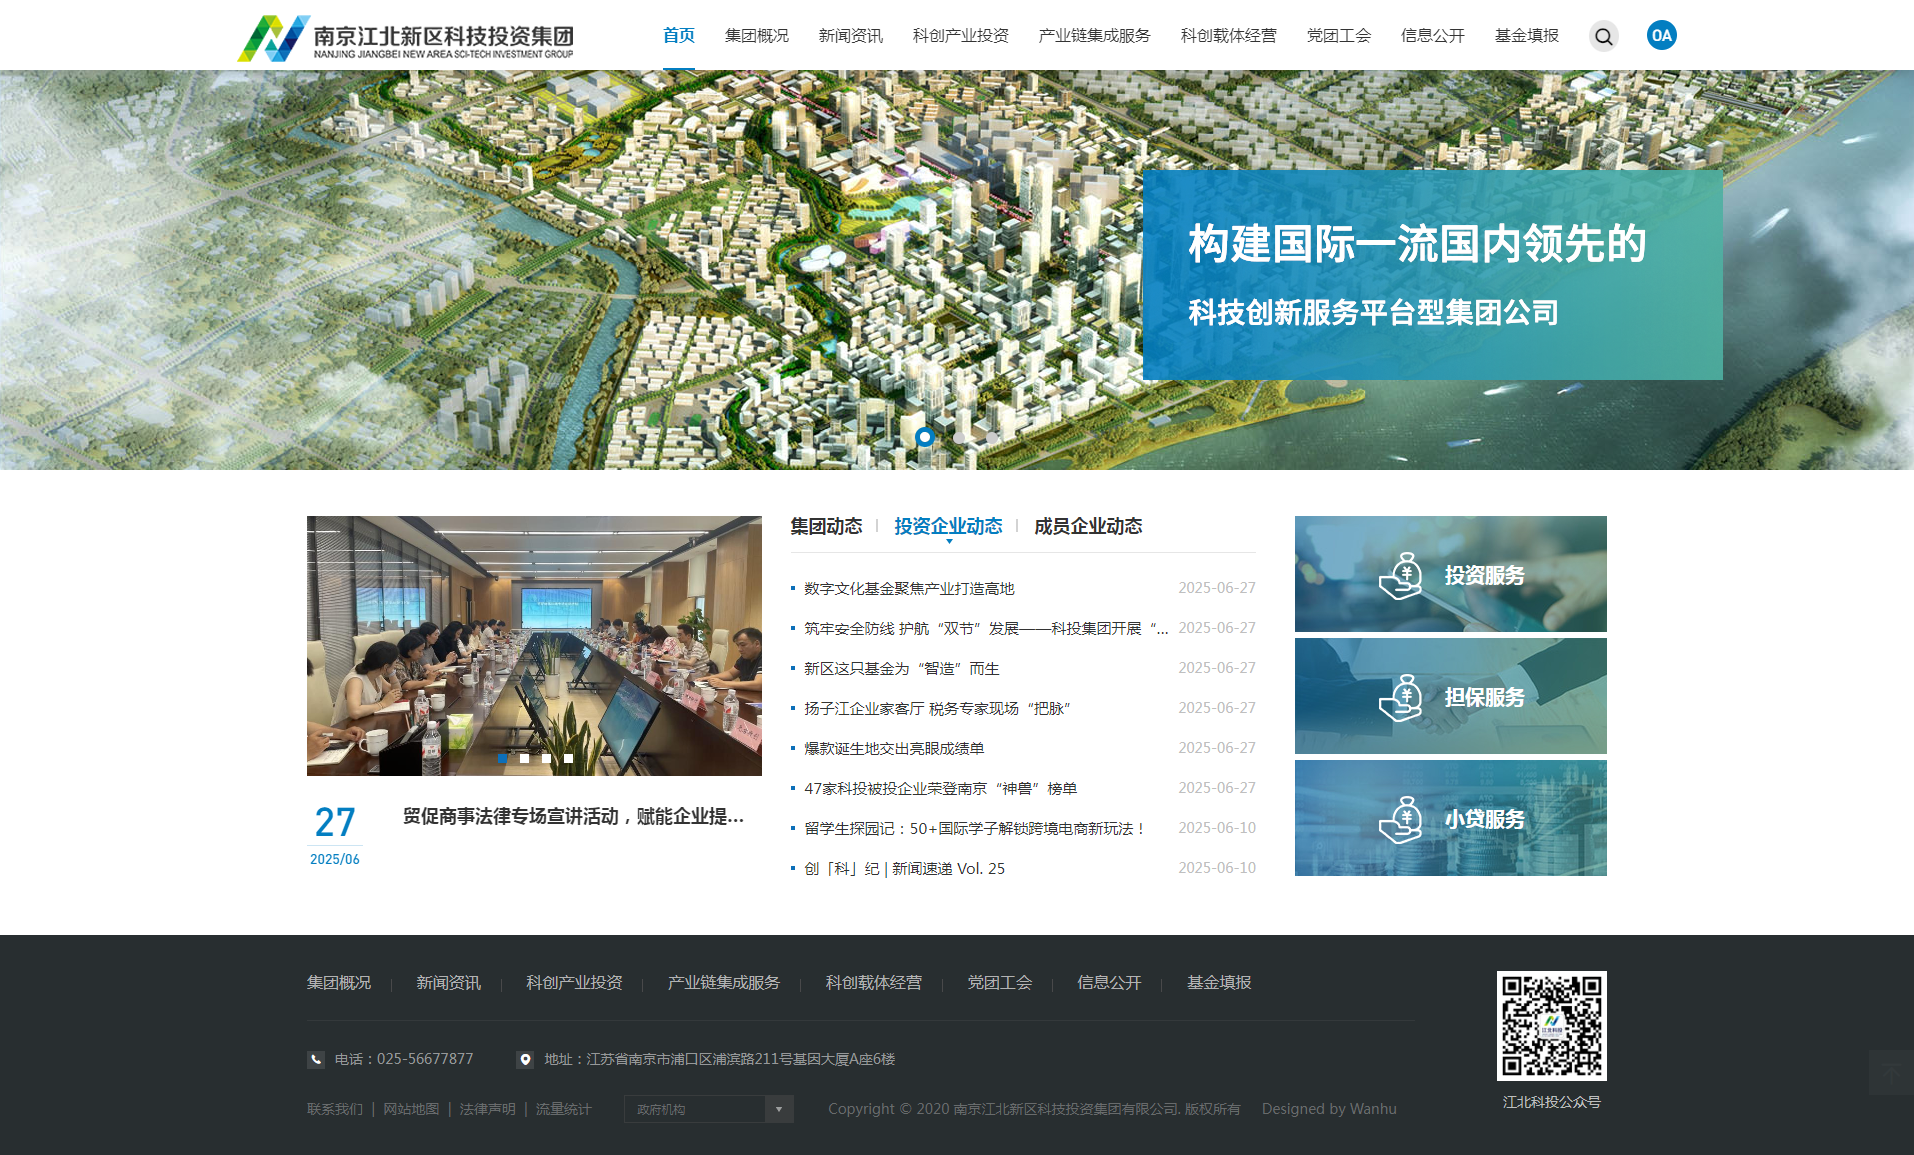Open the 新闻资讯 navigation menu
This screenshot has height=1155, width=1914.
coord(849,35)
